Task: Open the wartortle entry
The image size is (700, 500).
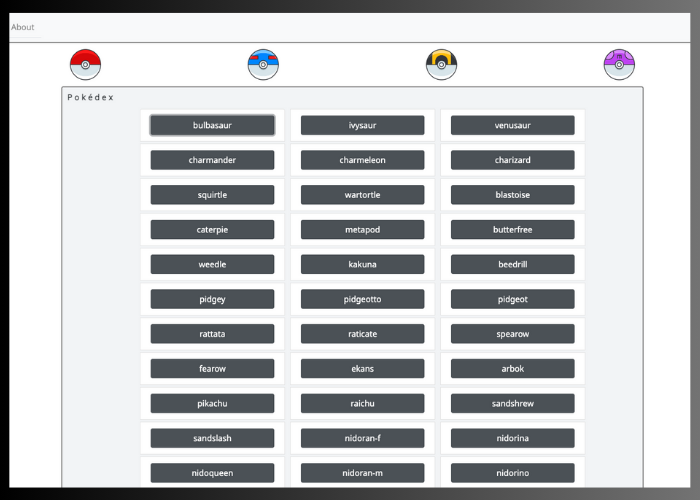Action: 362,195
